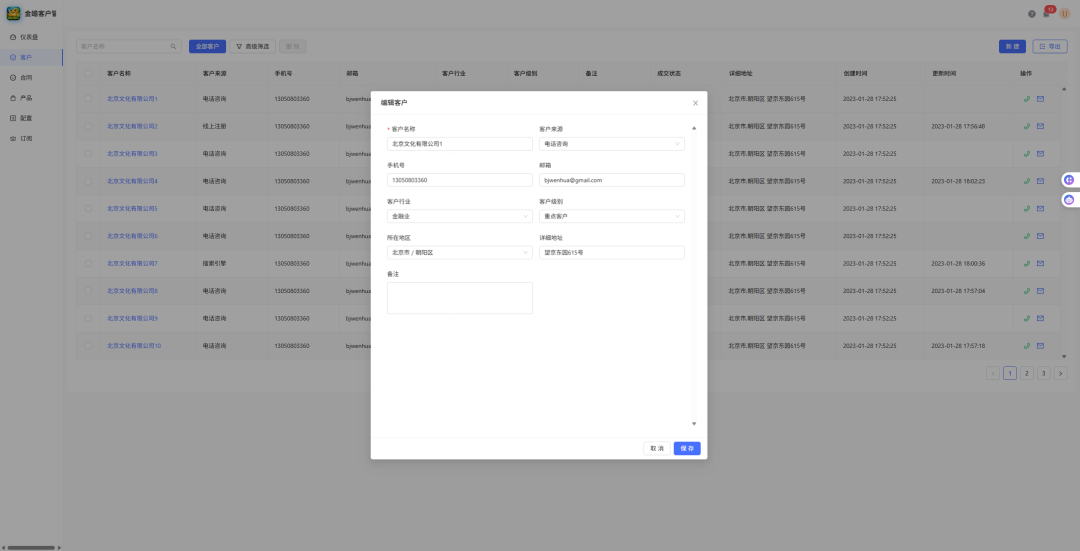Click the phone icon for 北京文化有限公司10
Screen dimensions: 1080x551
point(1026,346)
